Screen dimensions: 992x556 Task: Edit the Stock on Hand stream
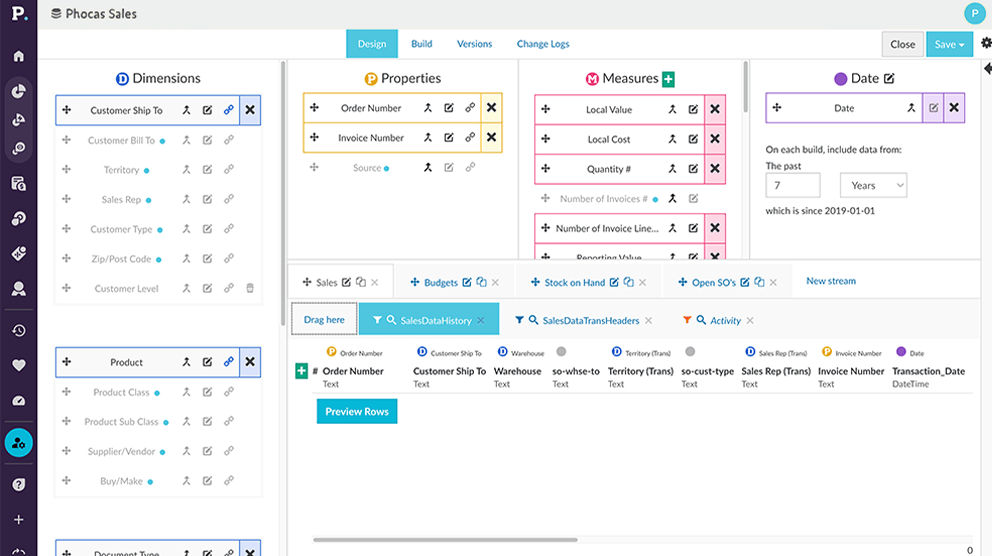tap(614, 282)
